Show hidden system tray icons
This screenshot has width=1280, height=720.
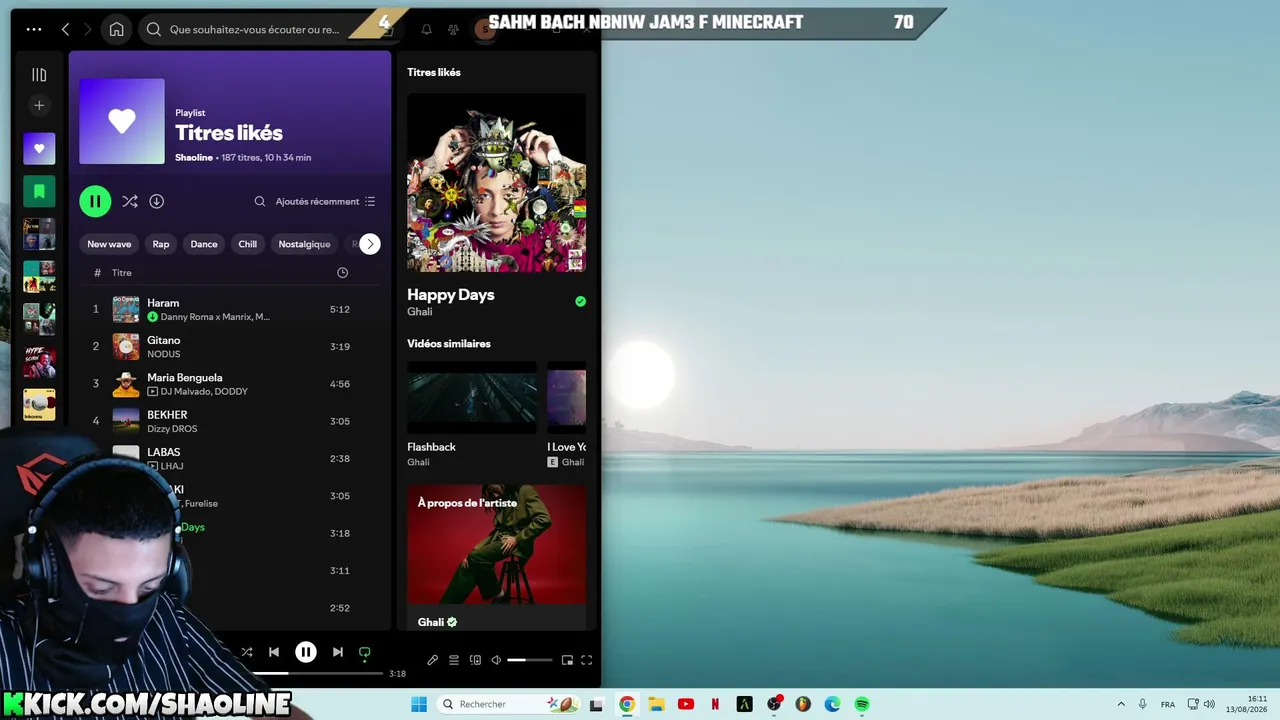pyautogui.click(x=1121, y=704)
